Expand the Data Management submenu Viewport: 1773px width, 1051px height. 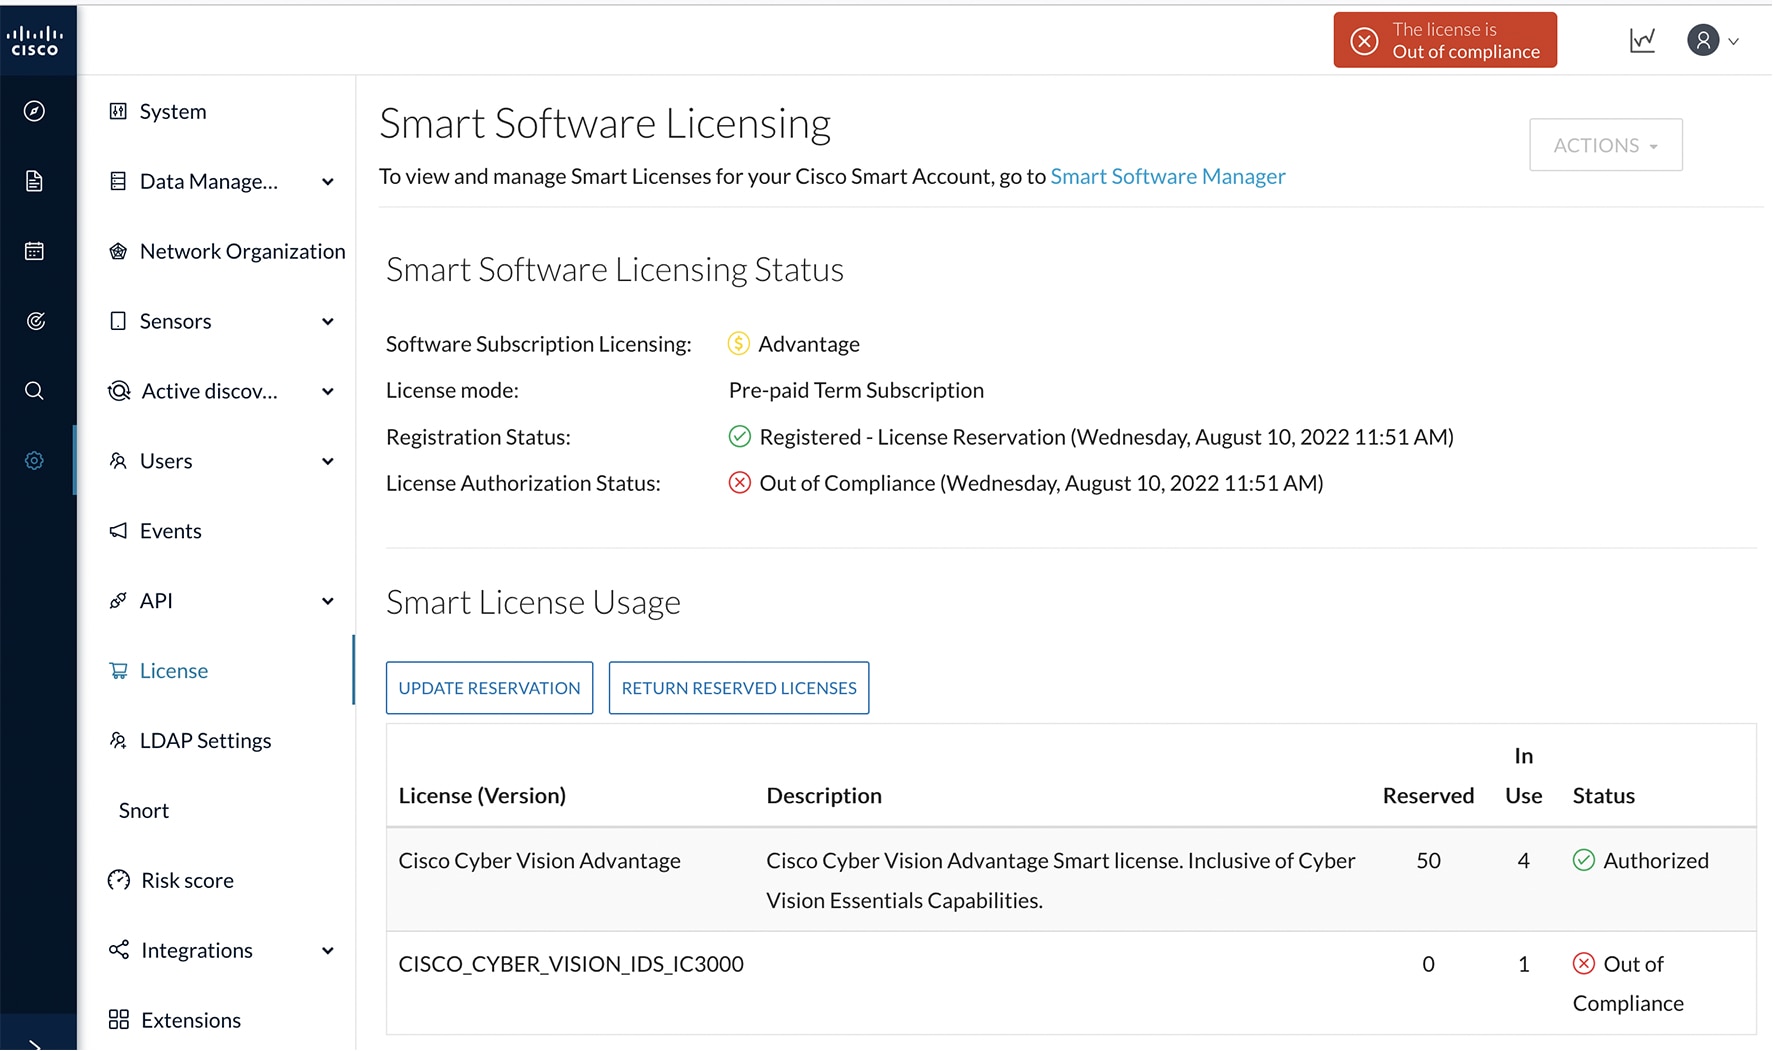pos(327,182)
